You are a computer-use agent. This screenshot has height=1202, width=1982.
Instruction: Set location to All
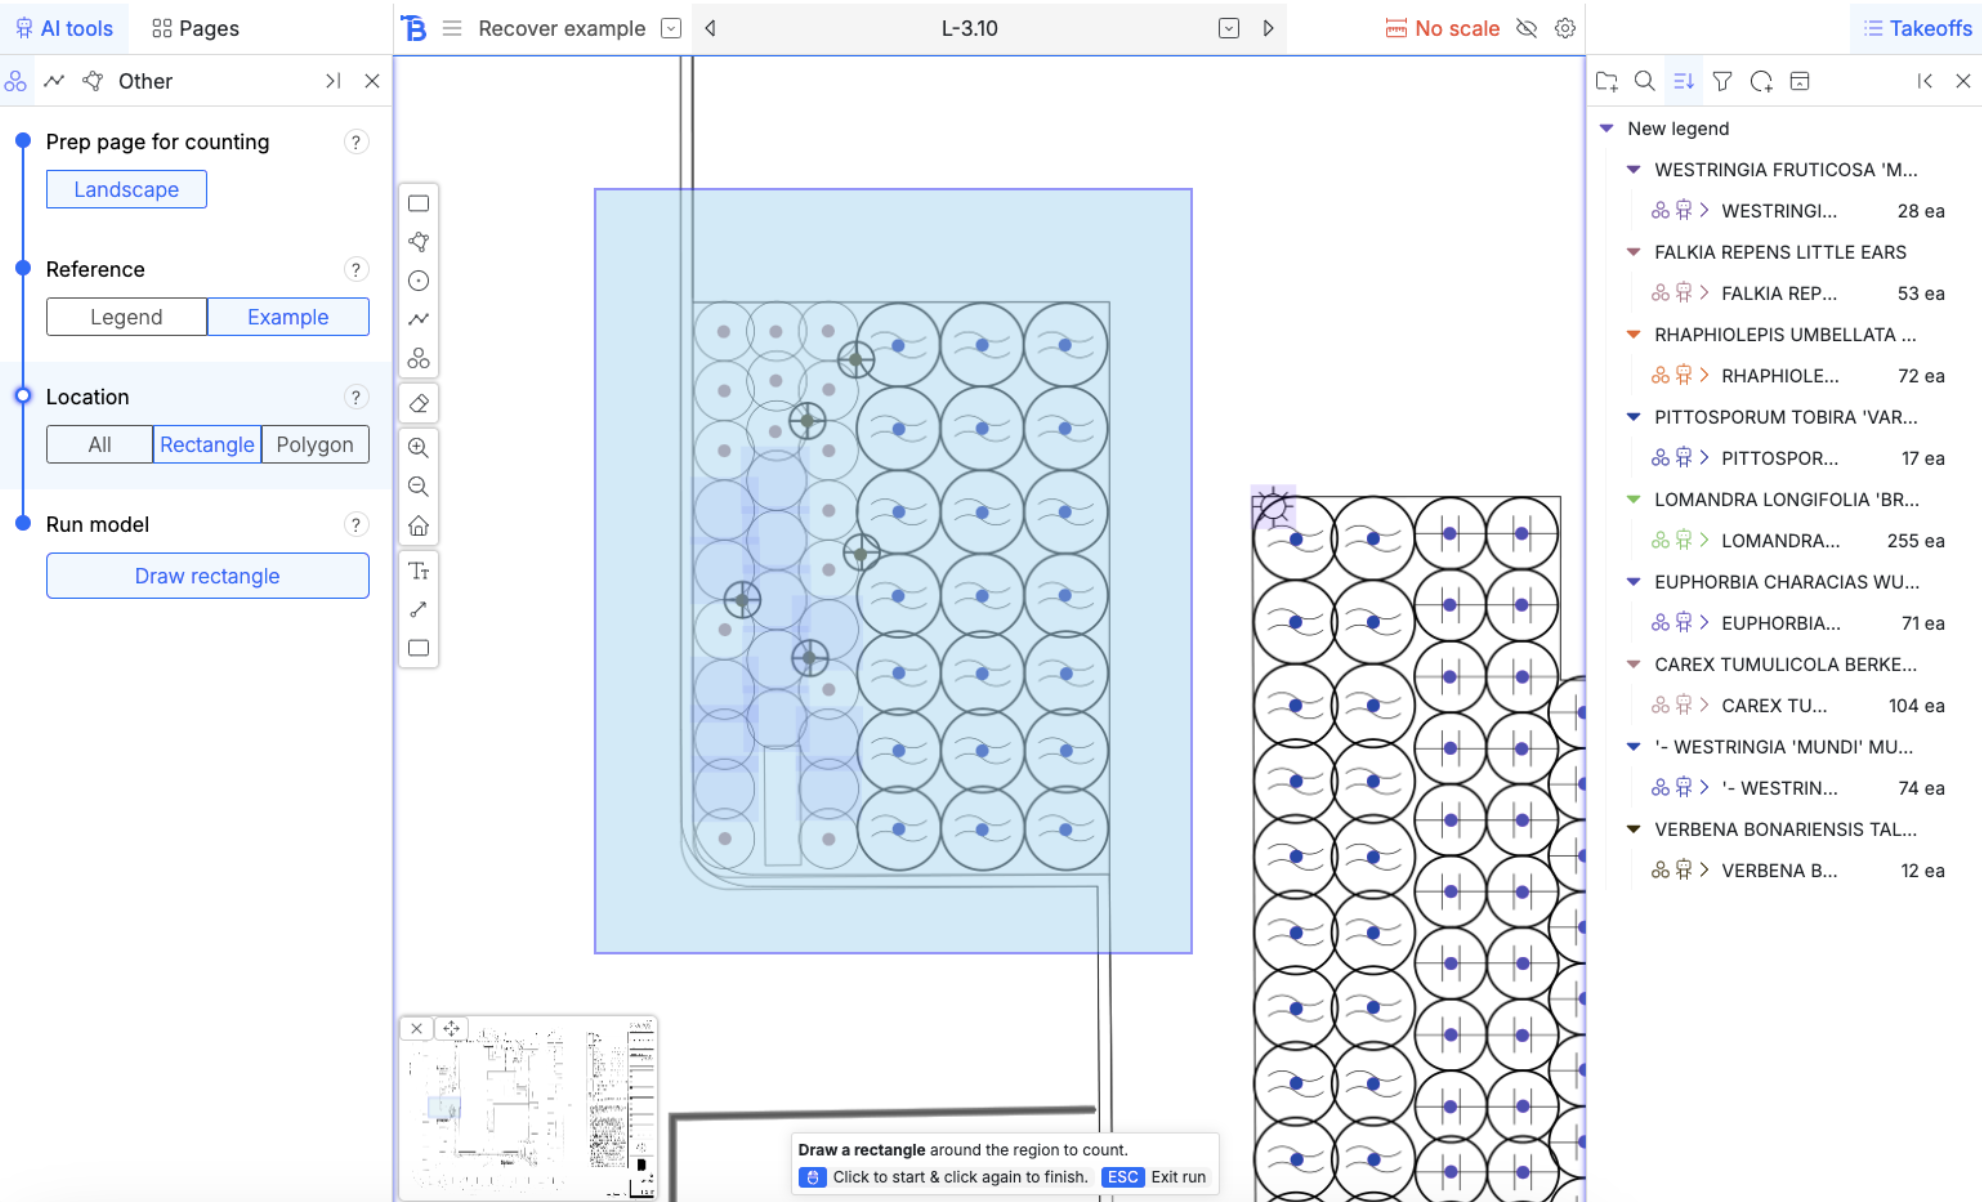pos(99,444)
